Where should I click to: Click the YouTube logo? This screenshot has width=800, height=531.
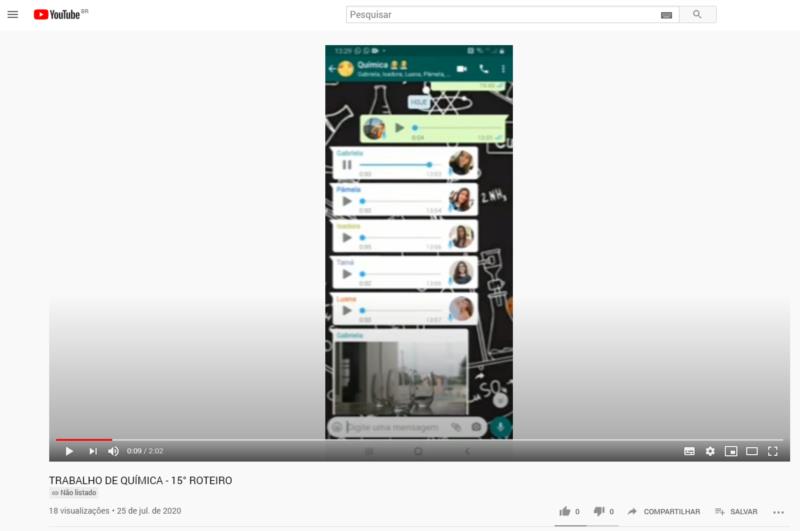coord(60,15)
